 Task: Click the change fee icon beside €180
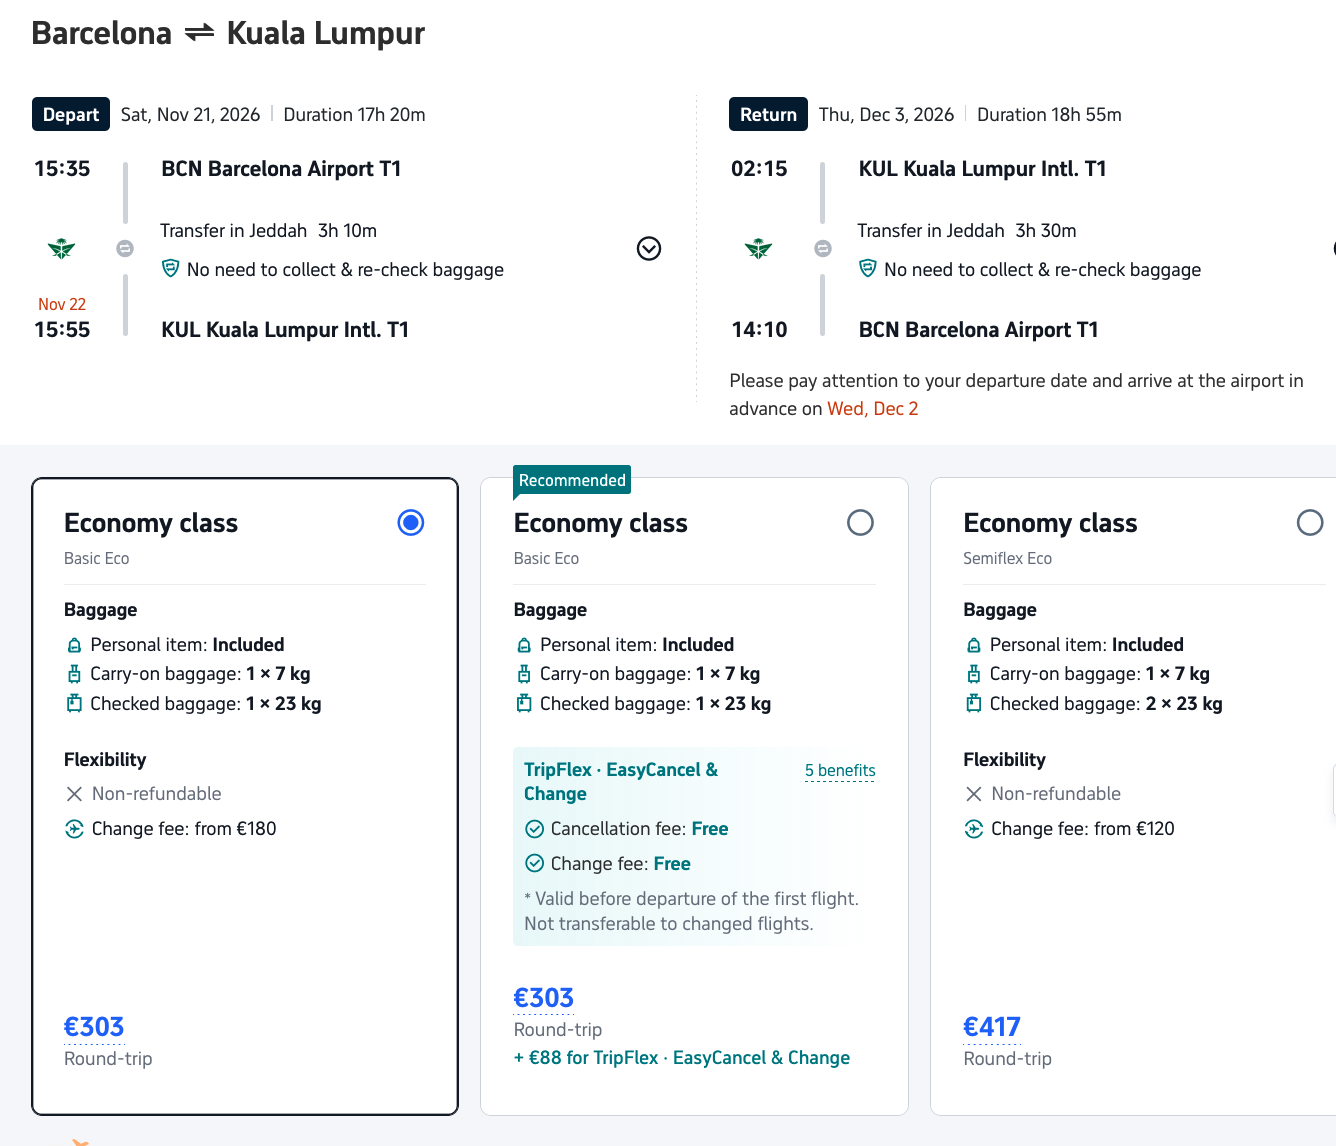[x=74, y=829]
